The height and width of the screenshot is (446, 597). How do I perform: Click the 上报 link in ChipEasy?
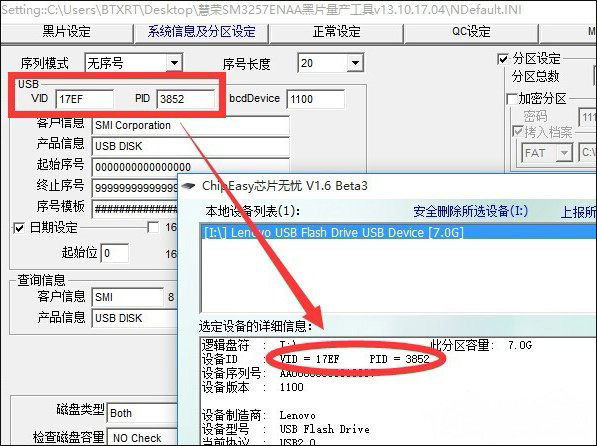point(579,213)
